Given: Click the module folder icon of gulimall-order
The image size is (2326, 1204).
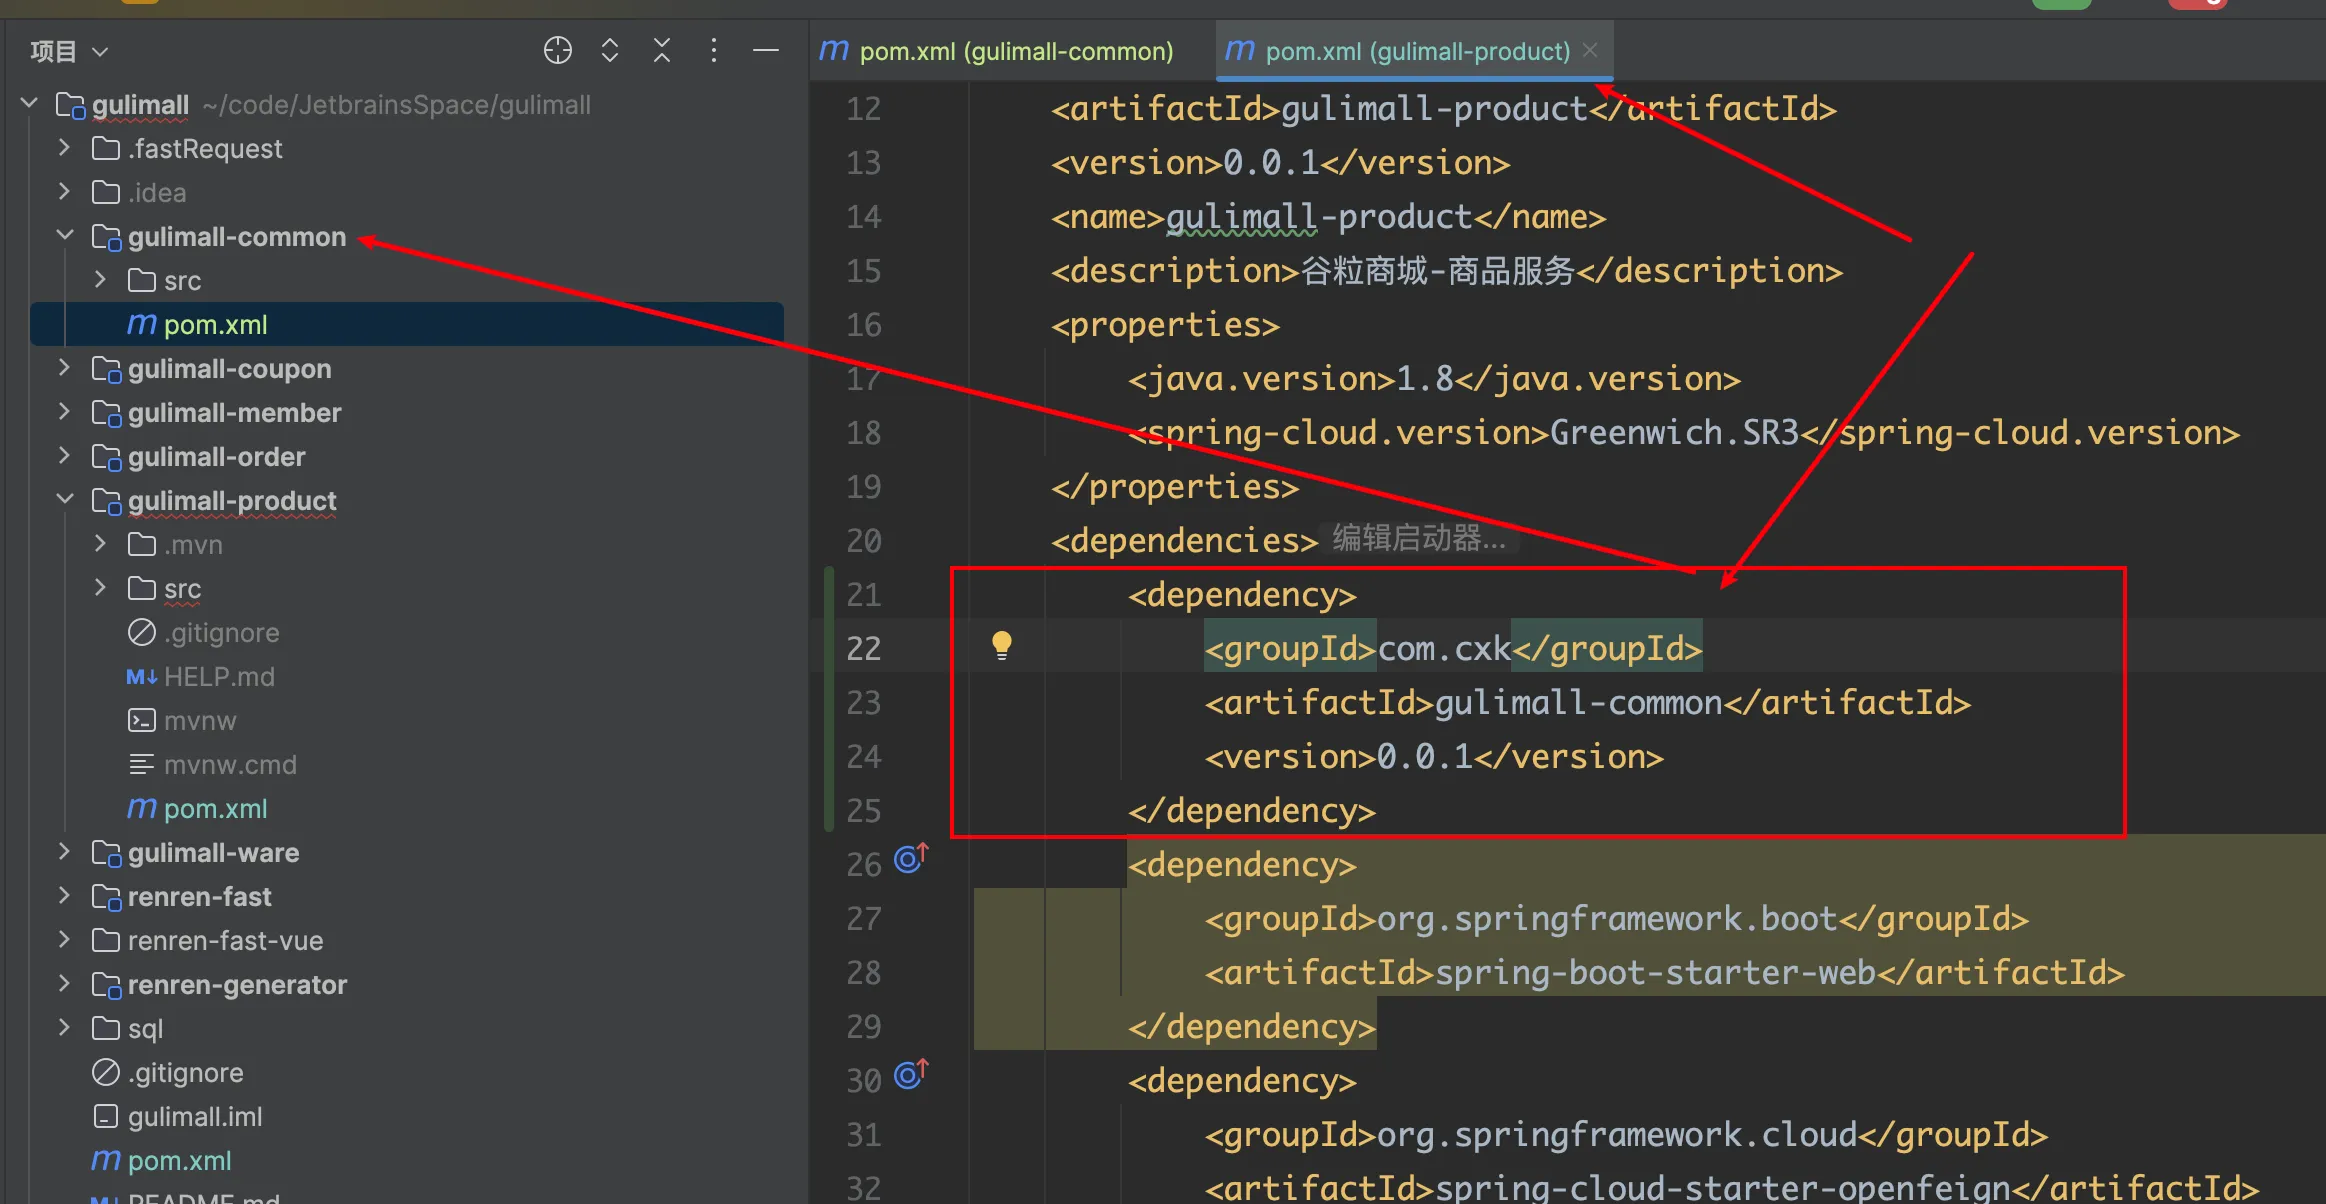Looking at the screenshot, I should pos(106,457).
